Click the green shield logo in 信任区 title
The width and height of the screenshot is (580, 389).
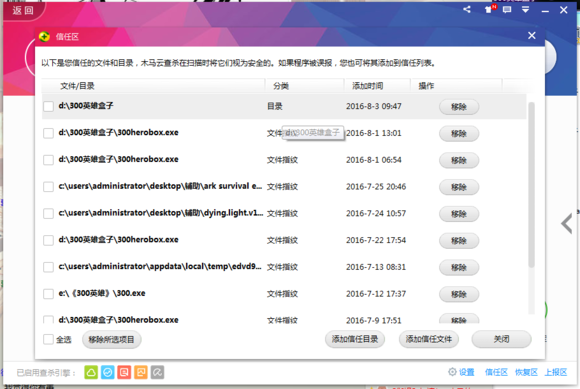tap(44, 36)
